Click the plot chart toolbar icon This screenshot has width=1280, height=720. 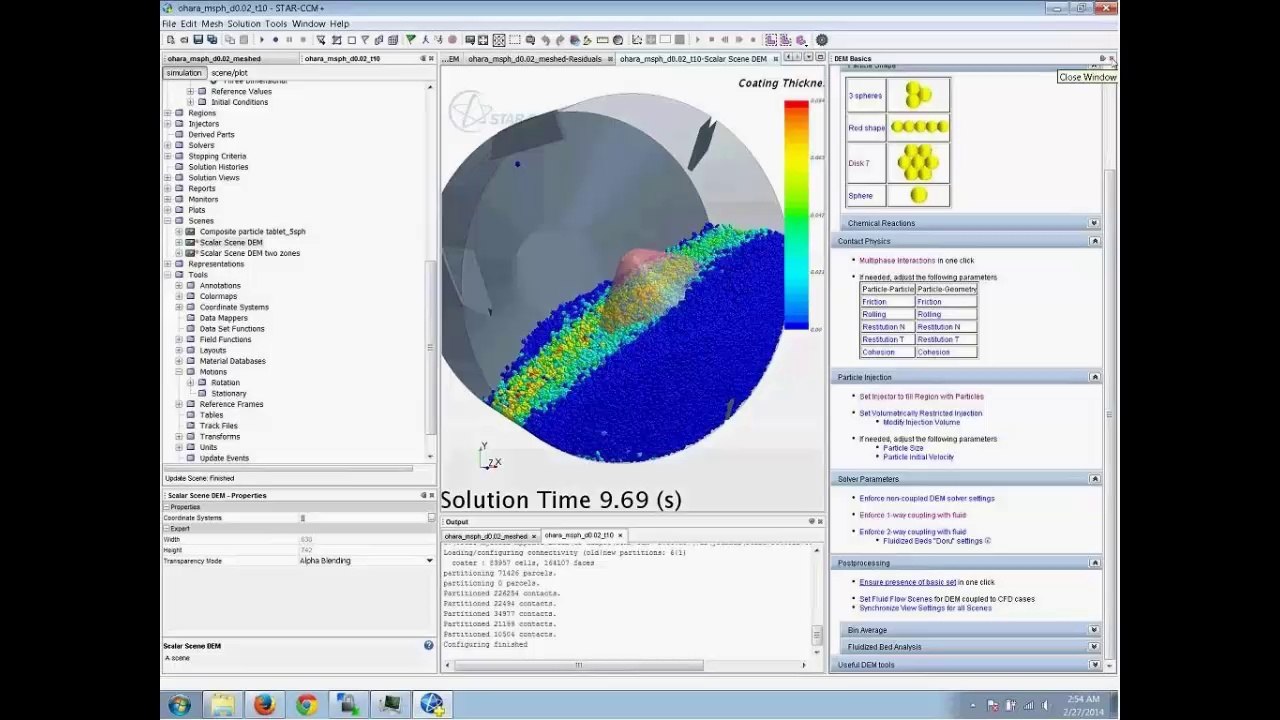[x=637, y=40]
